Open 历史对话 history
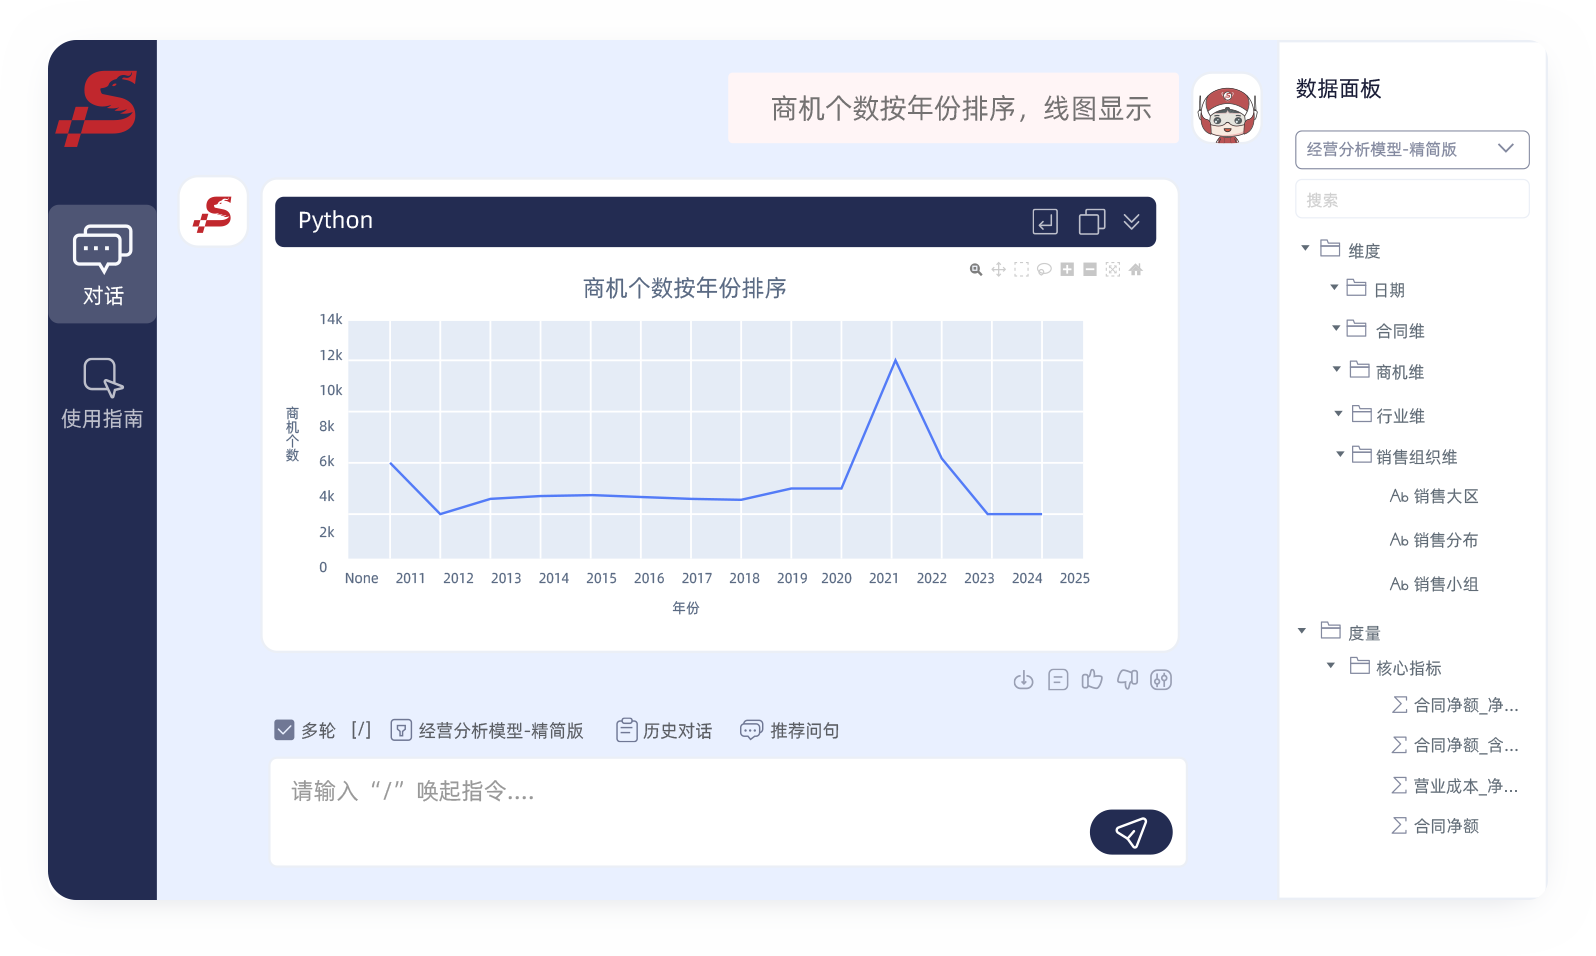The image size is (1596, 956). click(x=664, y=731)
